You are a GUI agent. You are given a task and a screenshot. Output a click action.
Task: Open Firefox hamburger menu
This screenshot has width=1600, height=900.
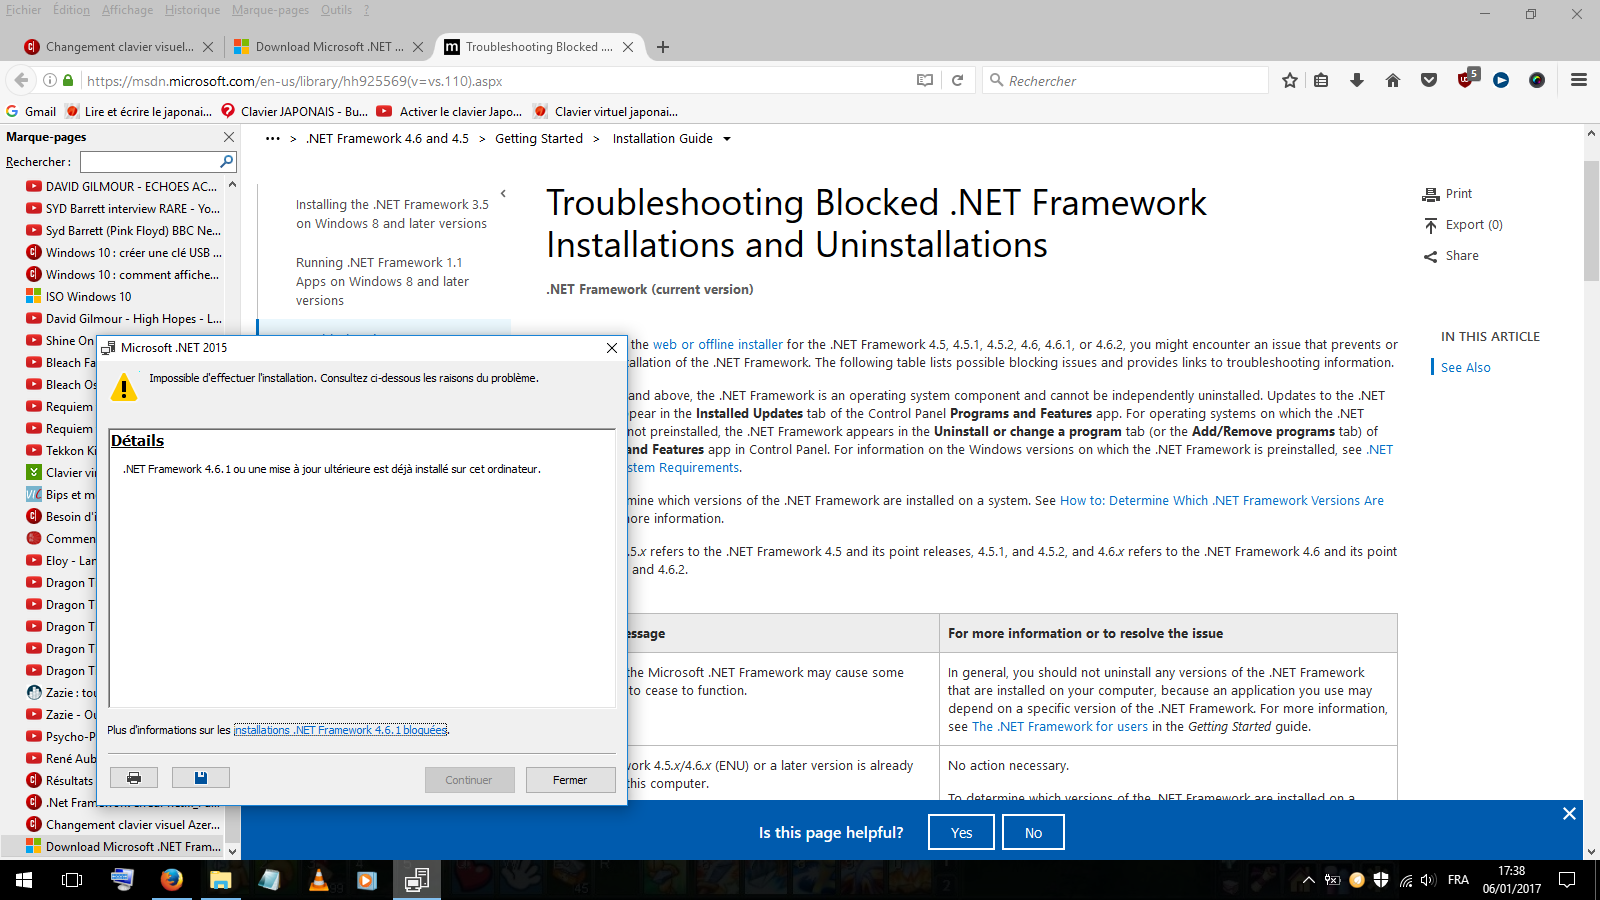1579,80
